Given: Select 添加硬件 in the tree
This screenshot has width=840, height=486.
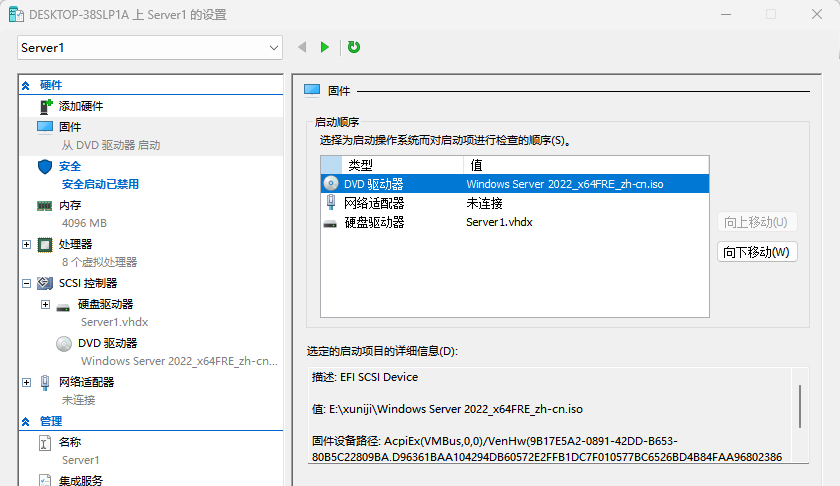Looking at the screenshot, I should [81, 106].
